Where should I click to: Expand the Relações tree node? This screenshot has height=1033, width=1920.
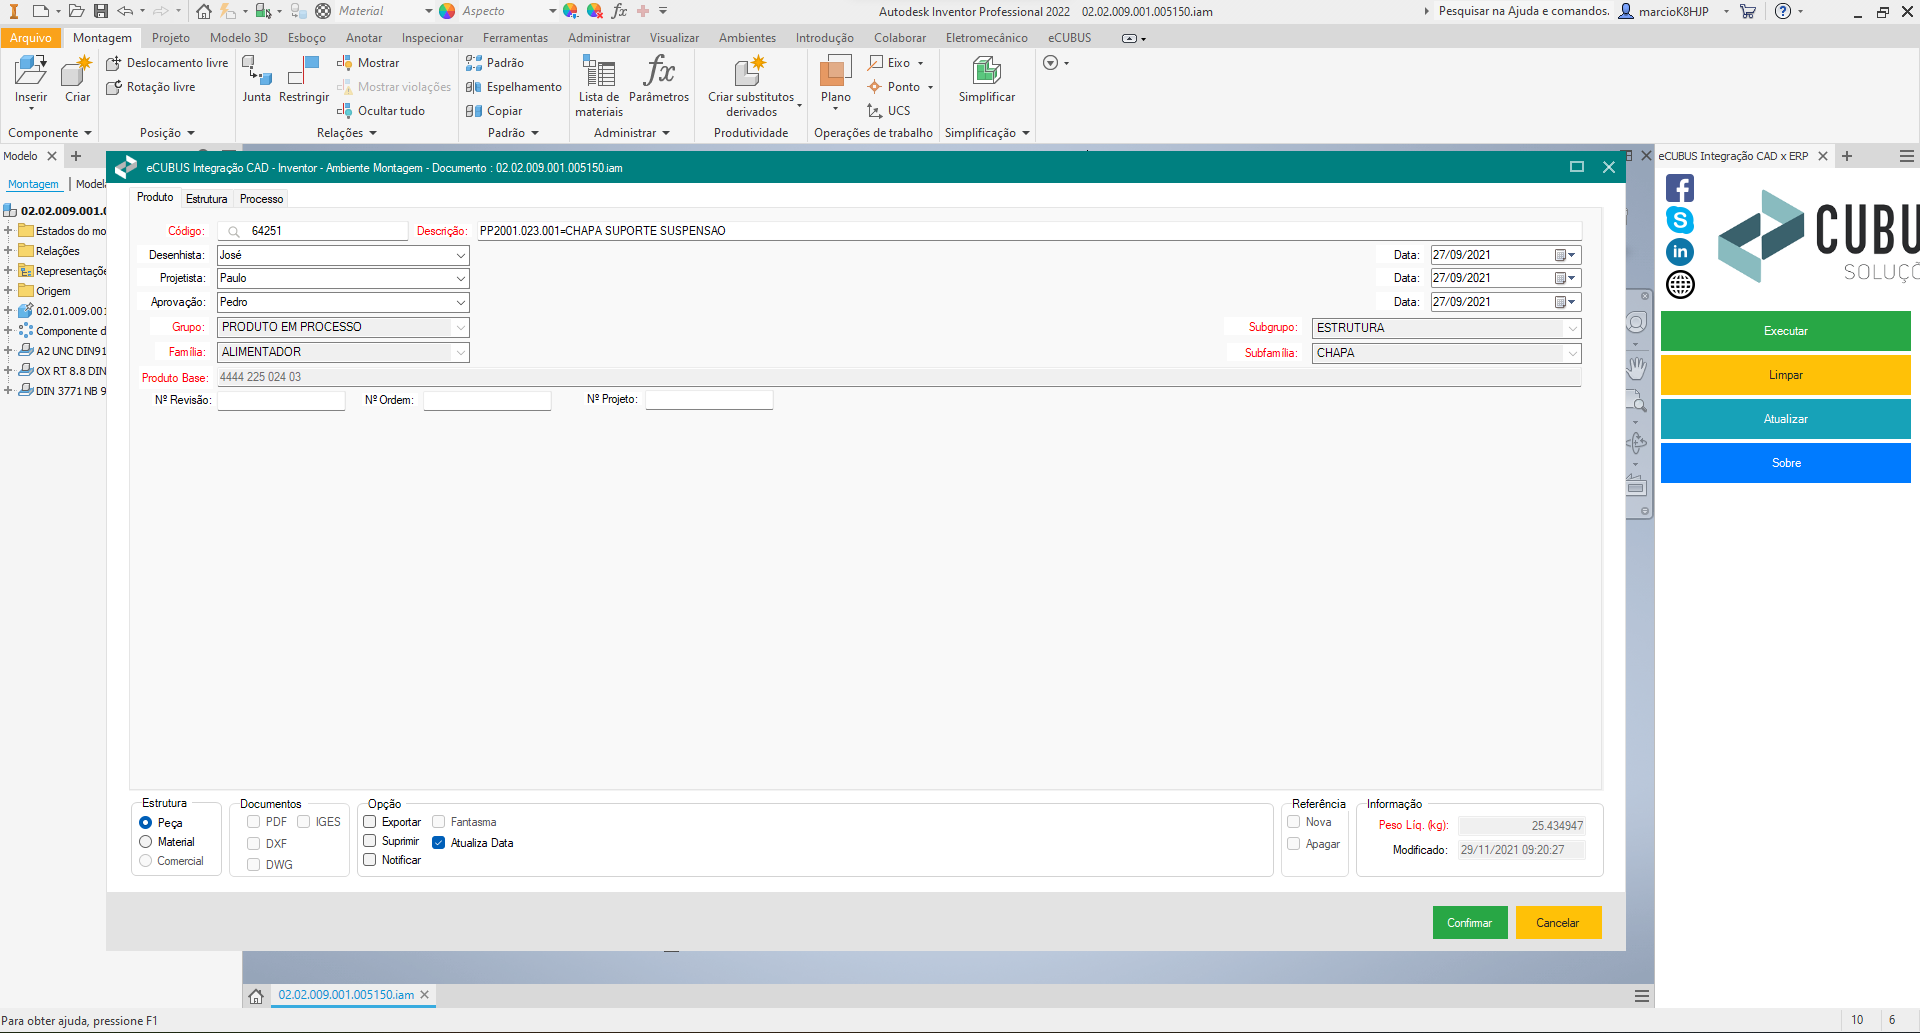coord(8,251)
